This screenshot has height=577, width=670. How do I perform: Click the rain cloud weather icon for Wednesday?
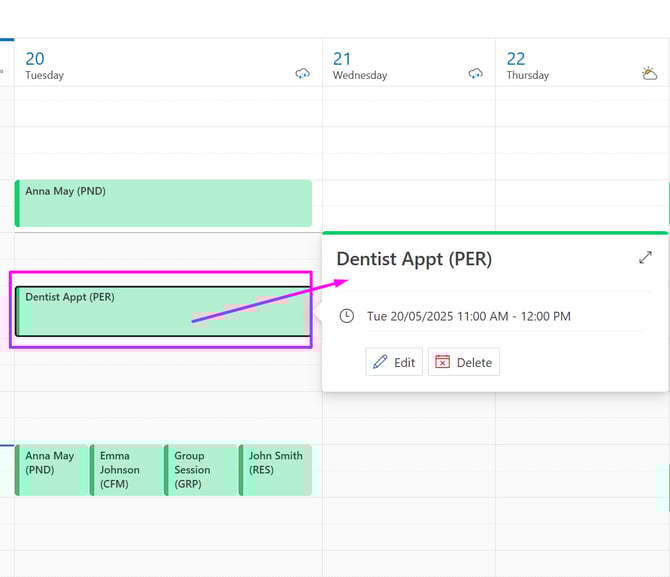(x=476, y=74)
